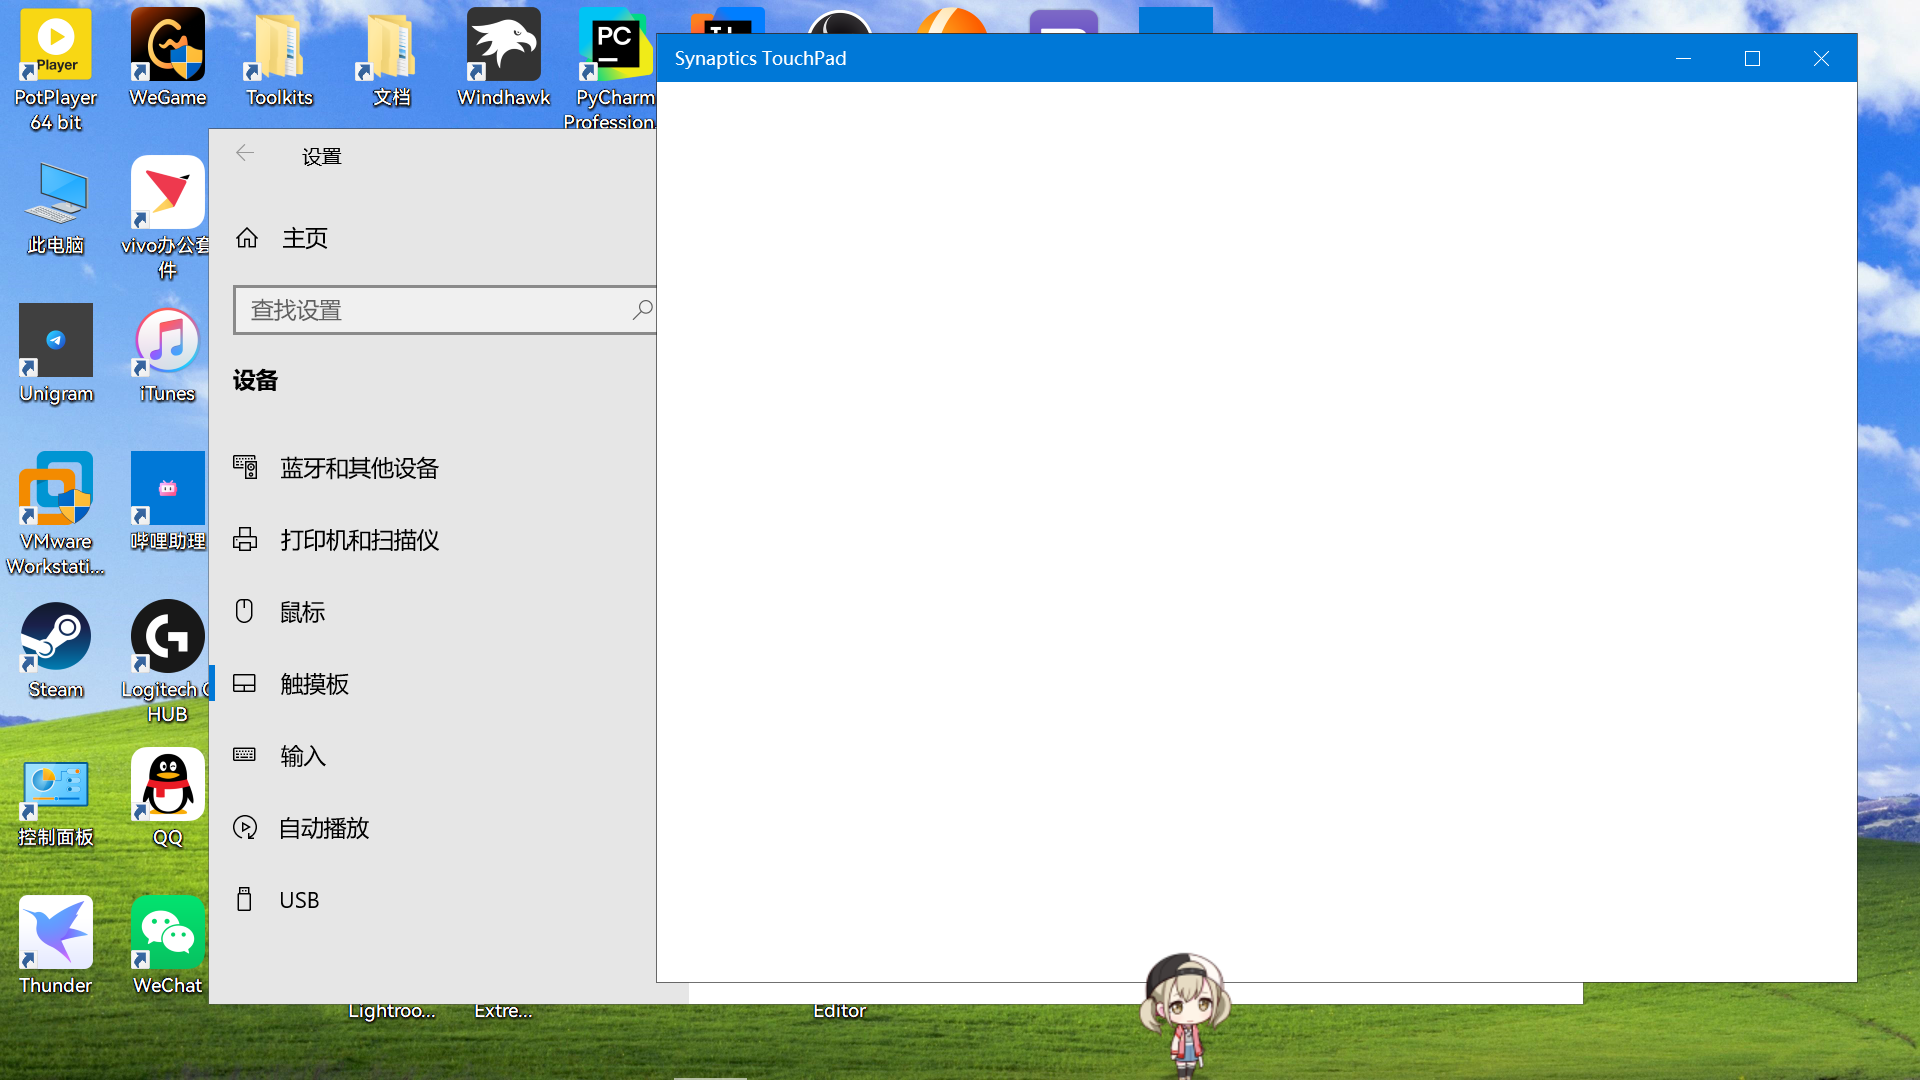1920x1080 pixels.
Task: Select the PyCharm Professional desktop icon
Action: [612, 70]
